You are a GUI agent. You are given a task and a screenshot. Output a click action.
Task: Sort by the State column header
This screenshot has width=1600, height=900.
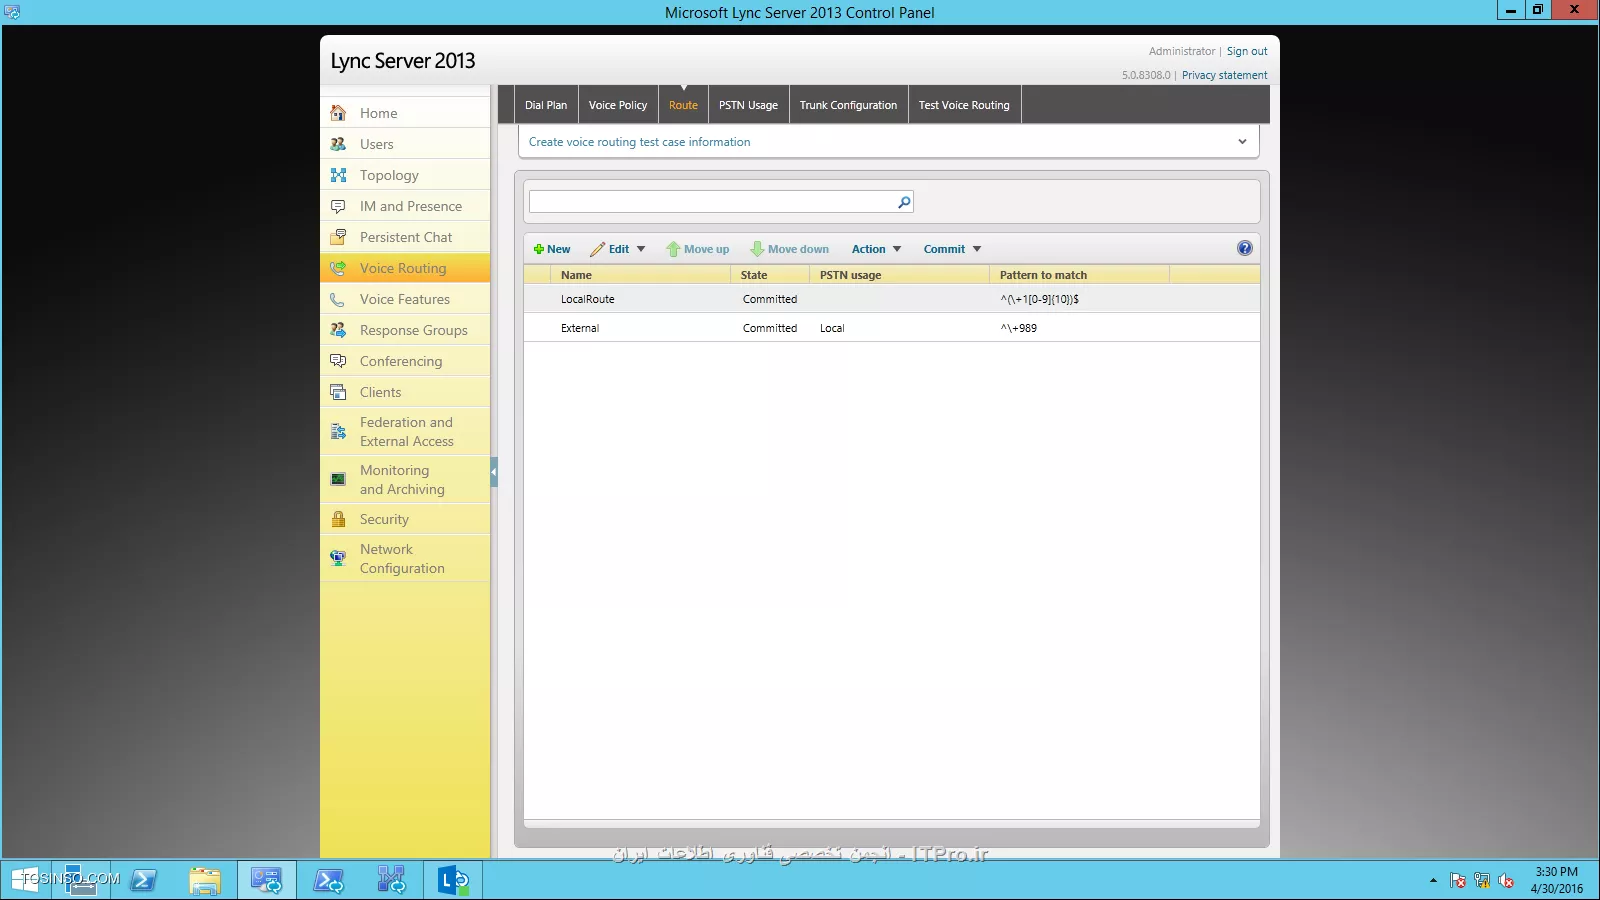pos(770,275)
